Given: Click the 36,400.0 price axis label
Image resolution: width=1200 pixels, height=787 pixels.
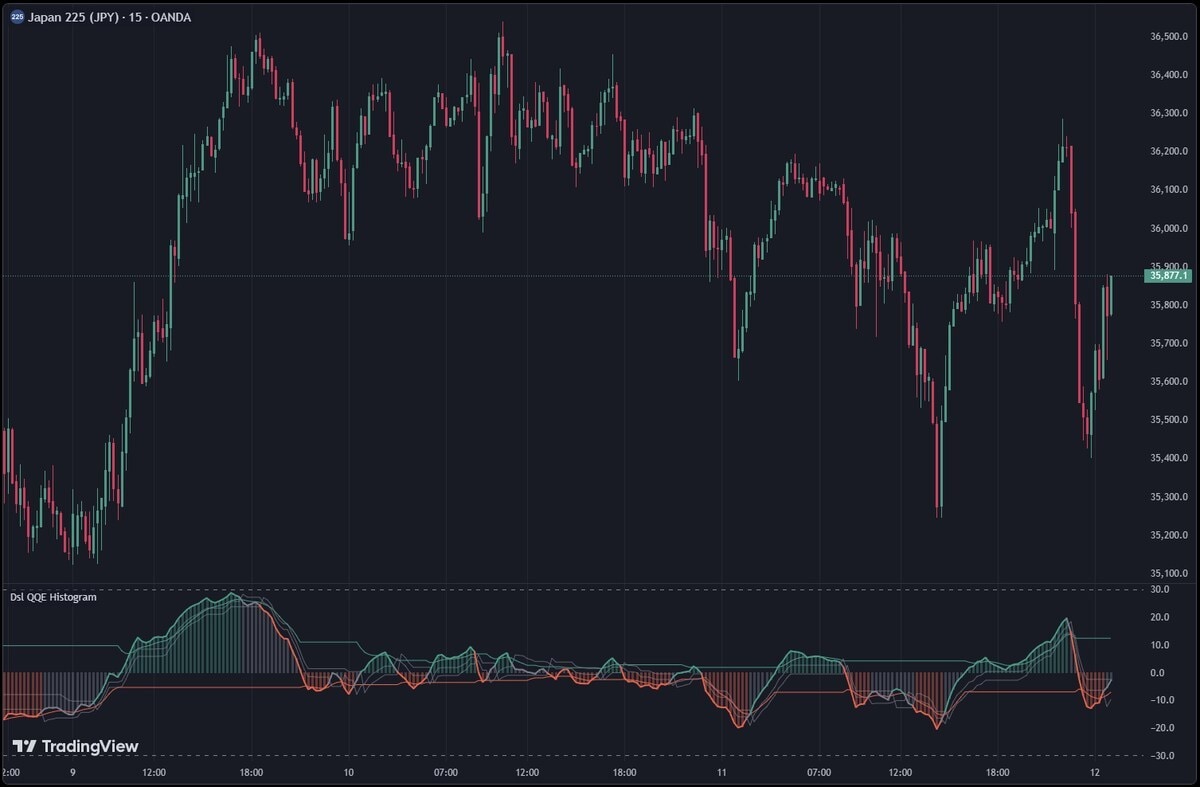Looking at the screenshot, I should coord(1169,75).
